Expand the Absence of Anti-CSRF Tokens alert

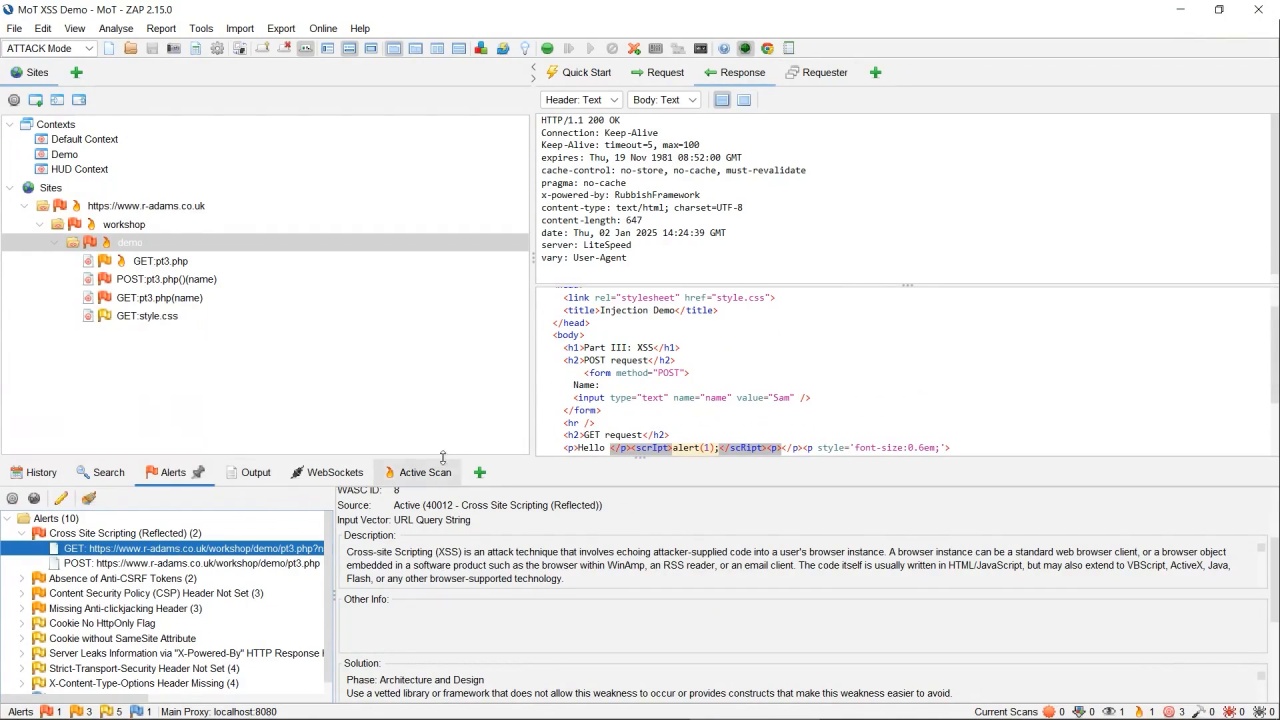22,578
